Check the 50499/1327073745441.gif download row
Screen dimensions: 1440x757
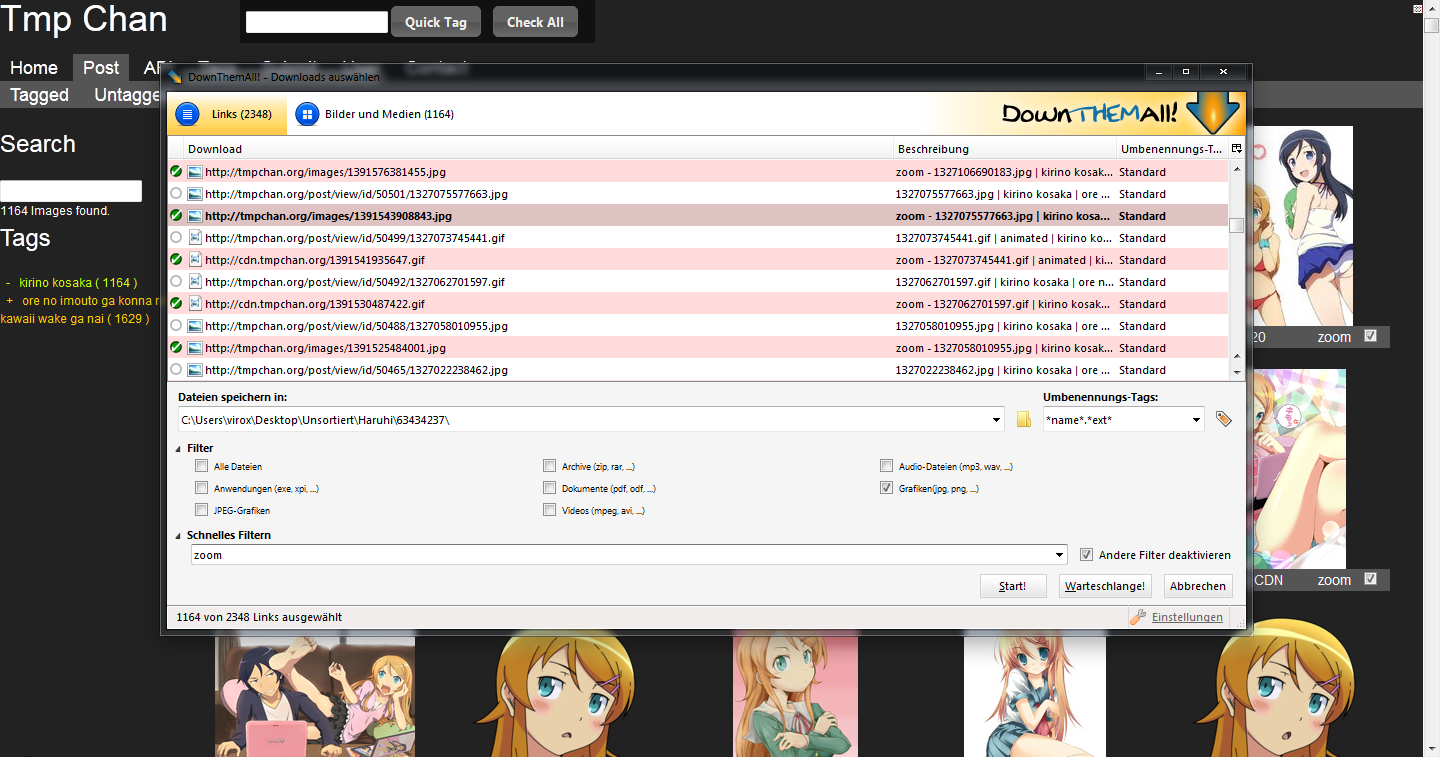tap(176, 238)
